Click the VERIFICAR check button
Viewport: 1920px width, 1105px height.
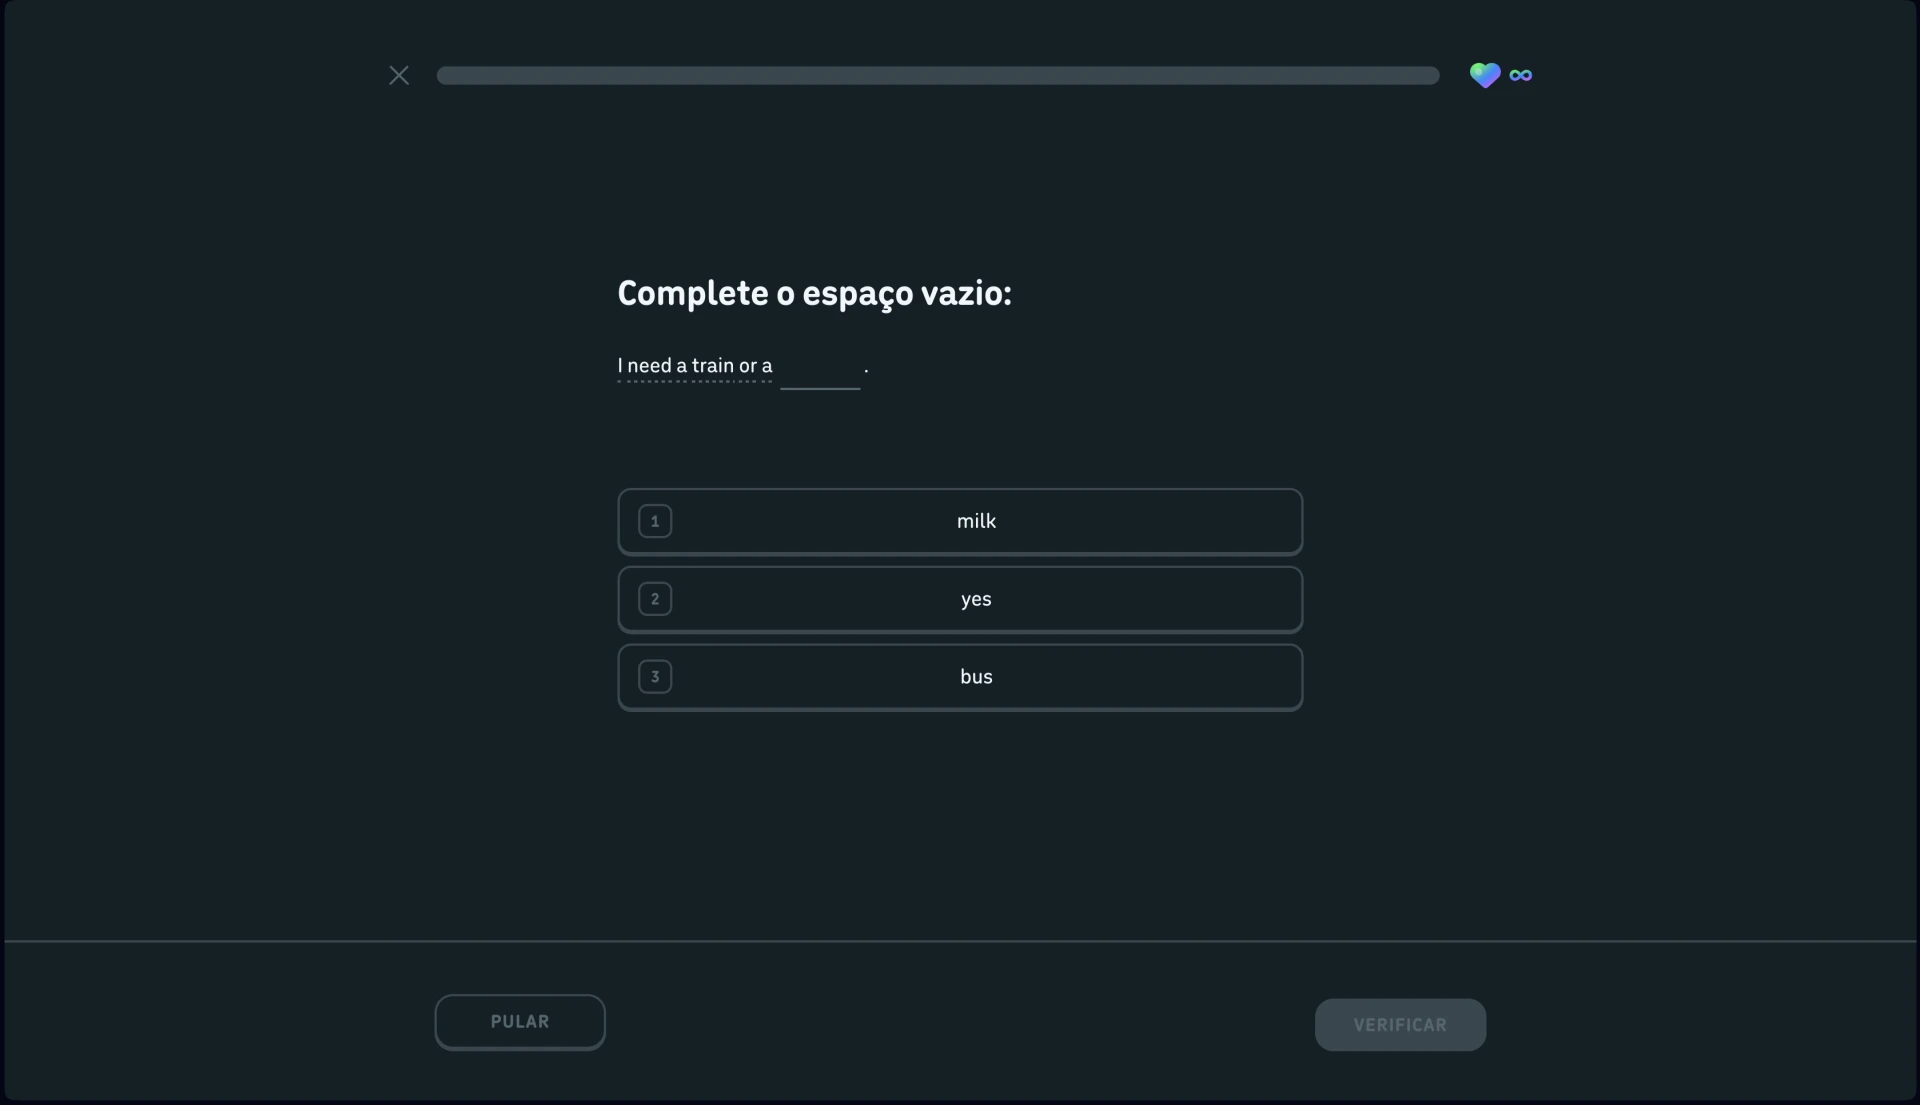point(1400,1025)
